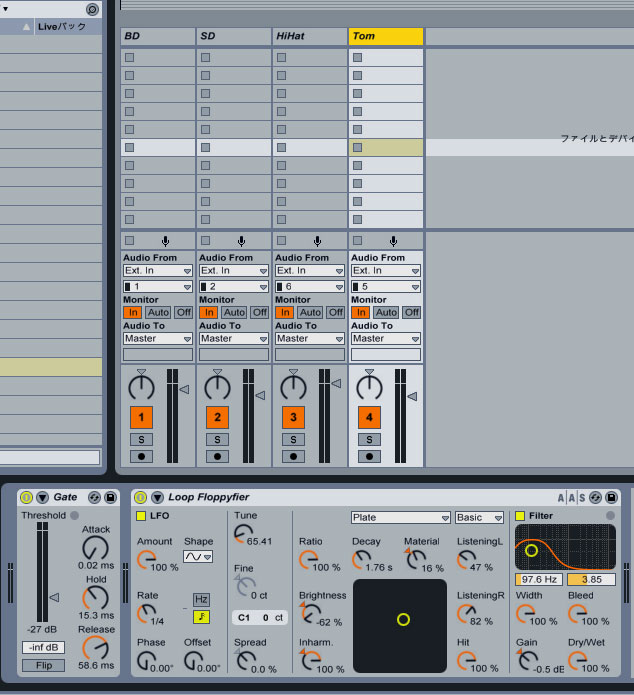The image size is (634, 695).
Task: Click the Tom clip stop button
Action: coord(357,241)
